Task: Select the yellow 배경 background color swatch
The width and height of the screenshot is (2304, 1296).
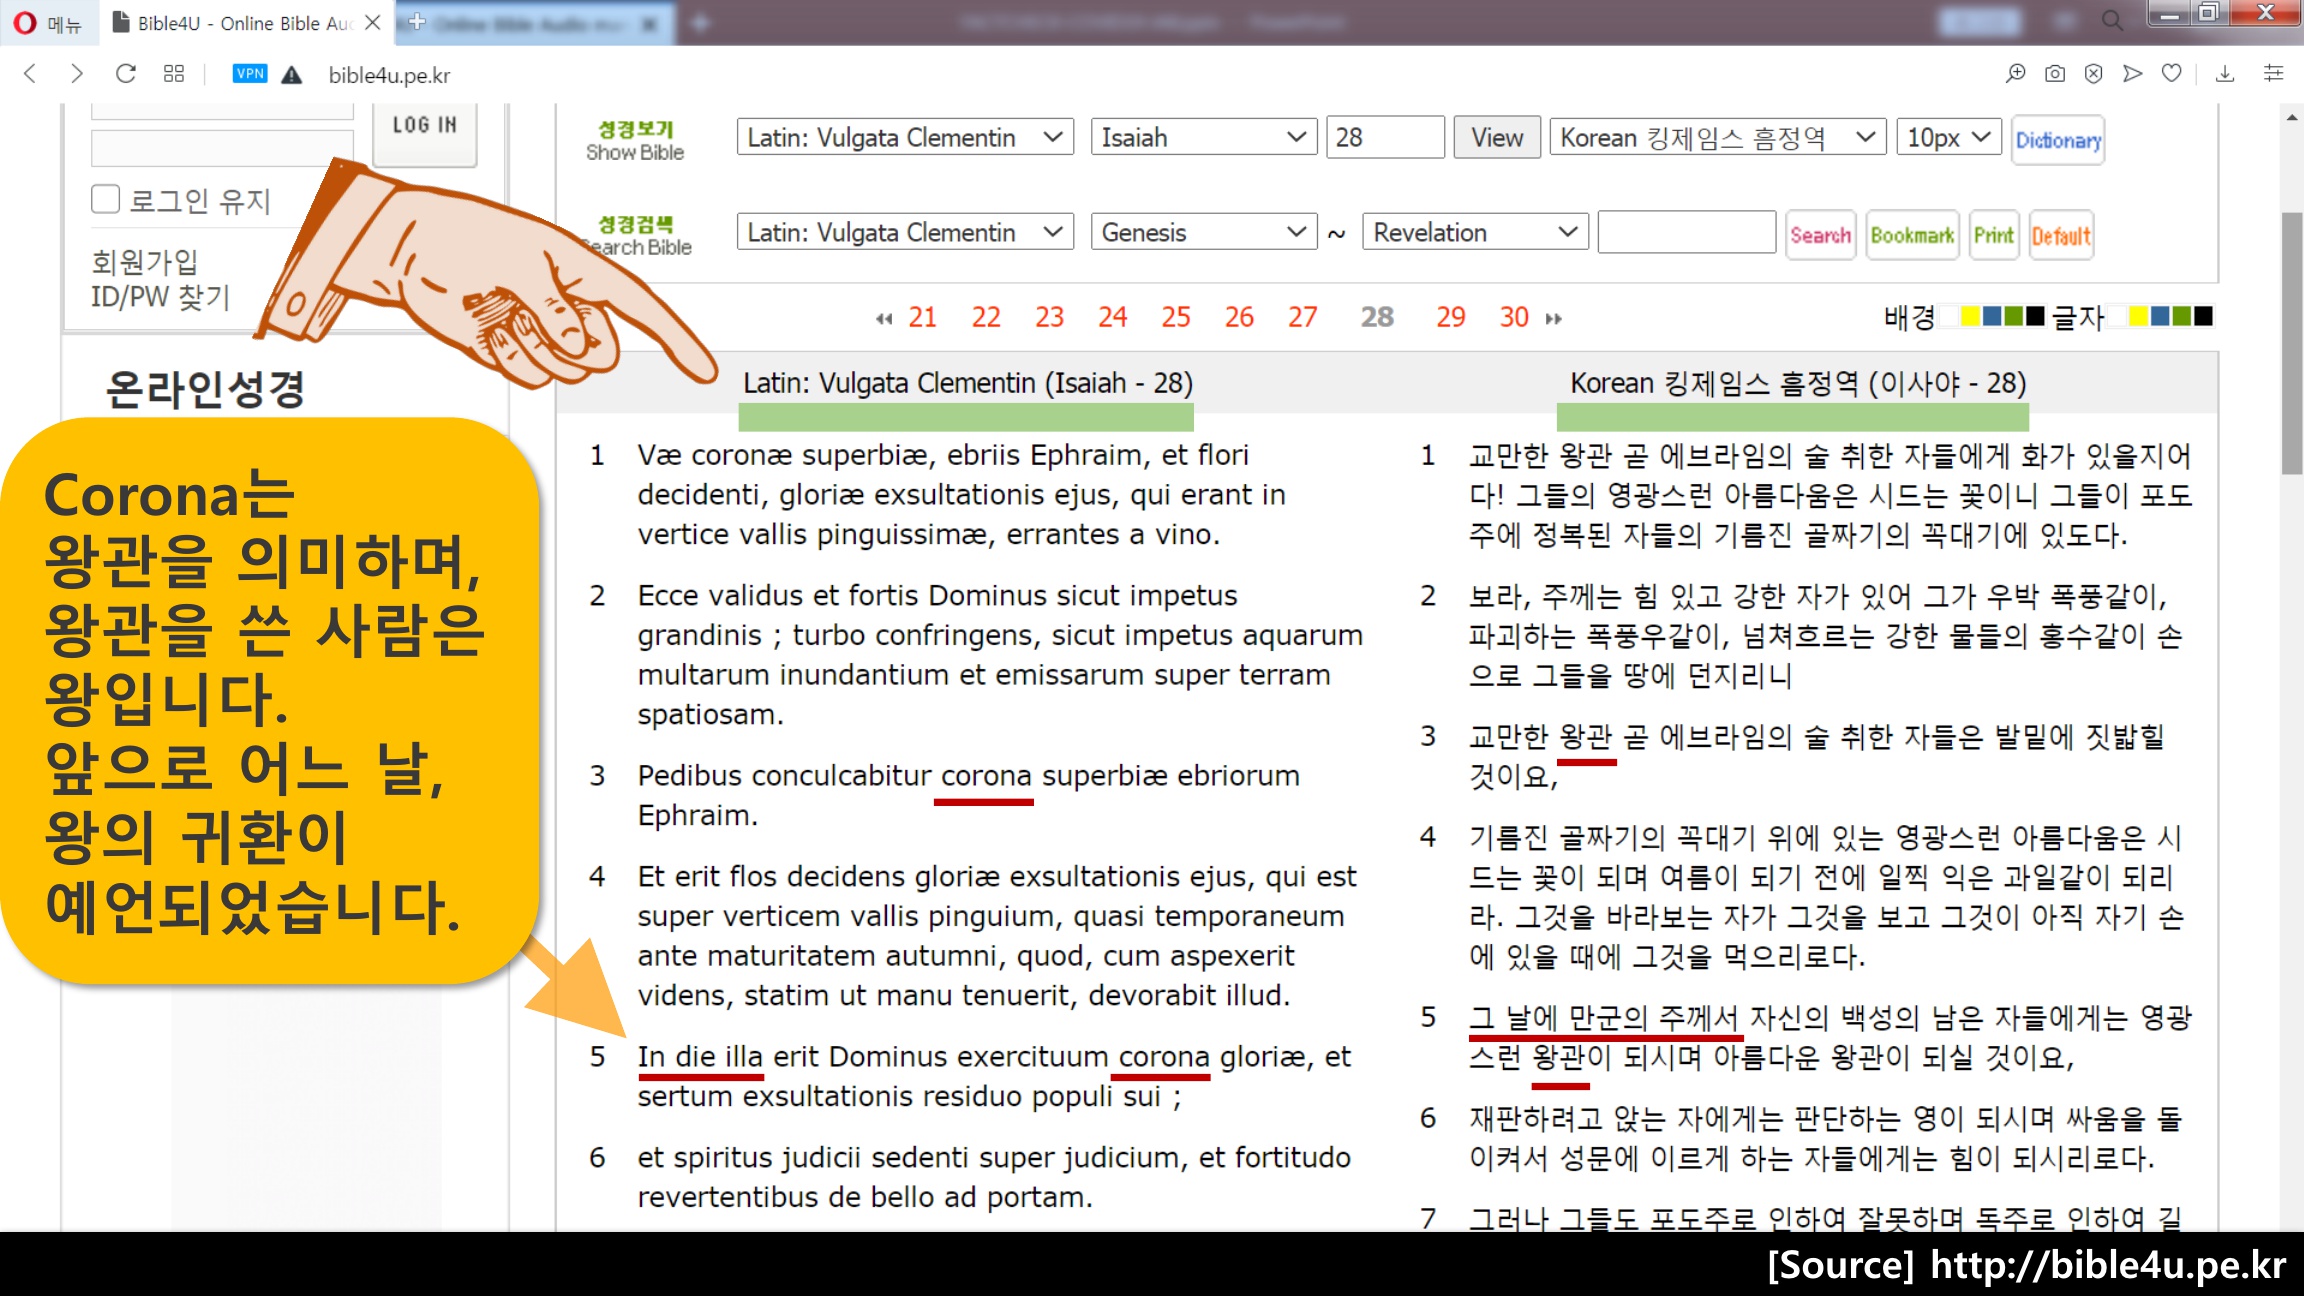Action: [x=1970, y=317]
